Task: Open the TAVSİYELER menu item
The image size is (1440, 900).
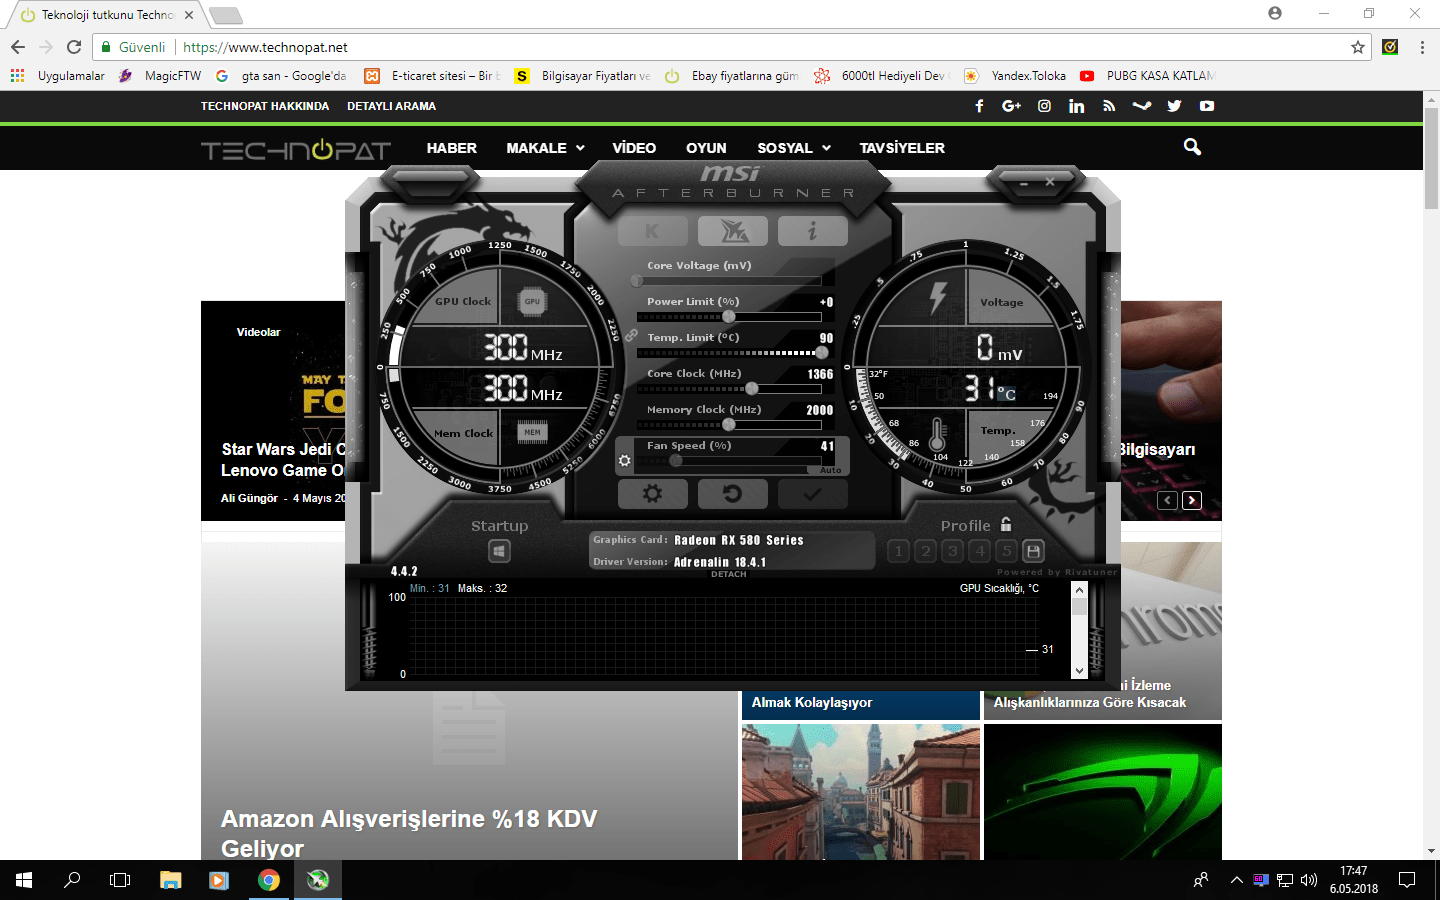Action: (902, 148)
